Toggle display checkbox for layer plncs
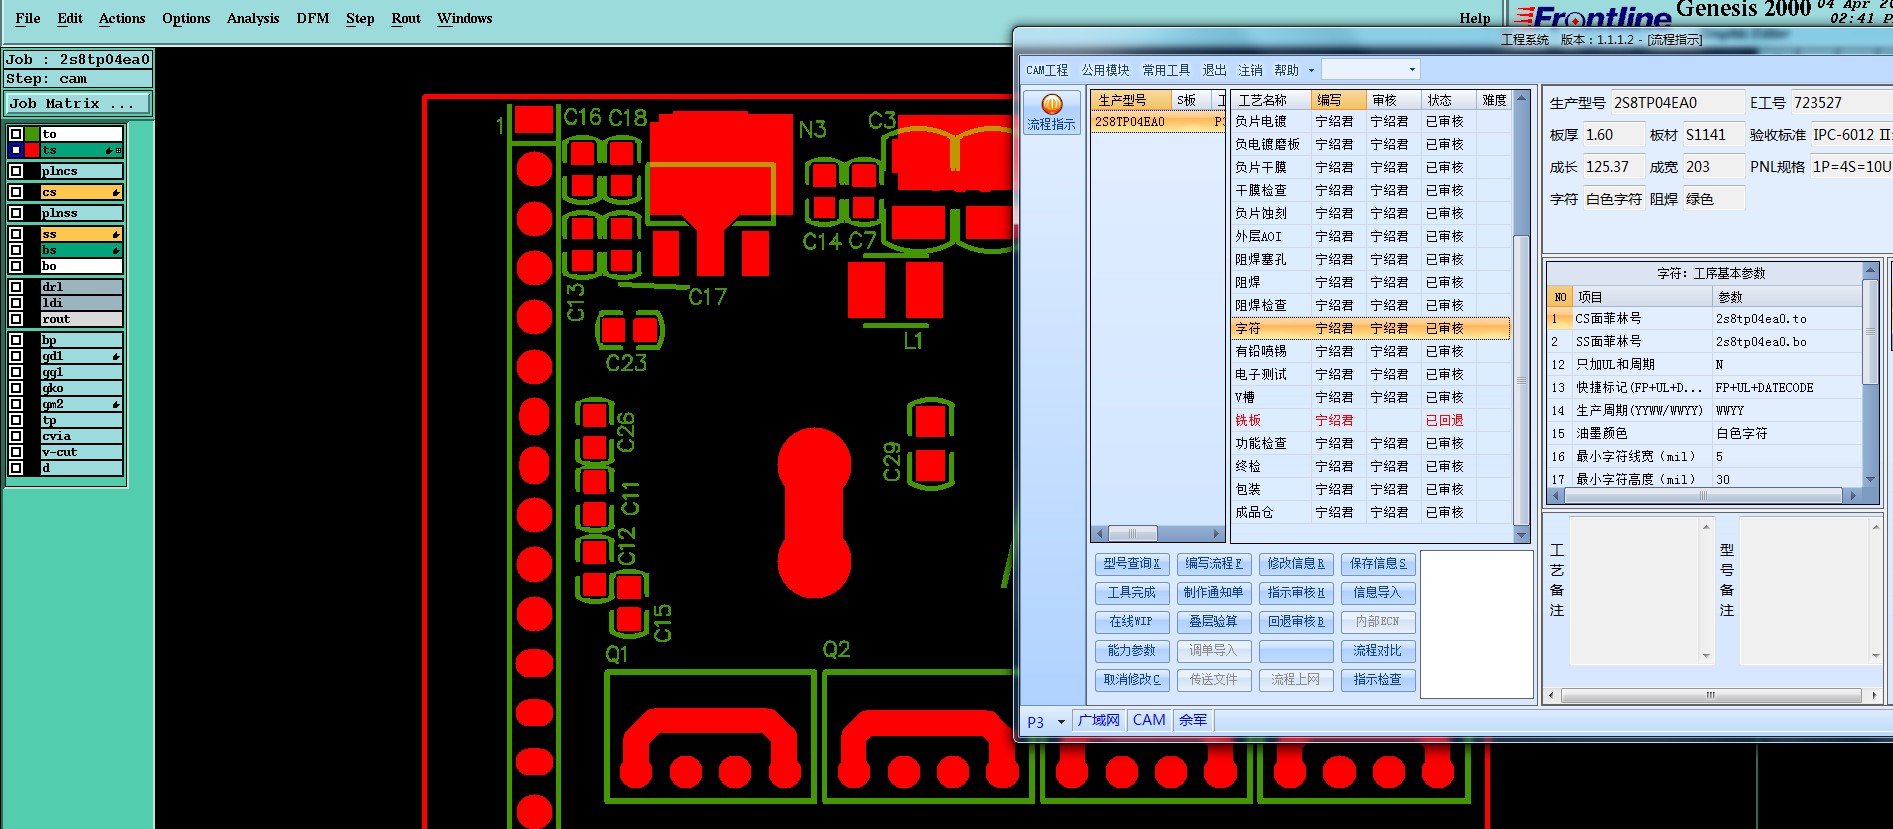Image resolution: width=1893 pixels, height=829 pixels. pos(16,171)
